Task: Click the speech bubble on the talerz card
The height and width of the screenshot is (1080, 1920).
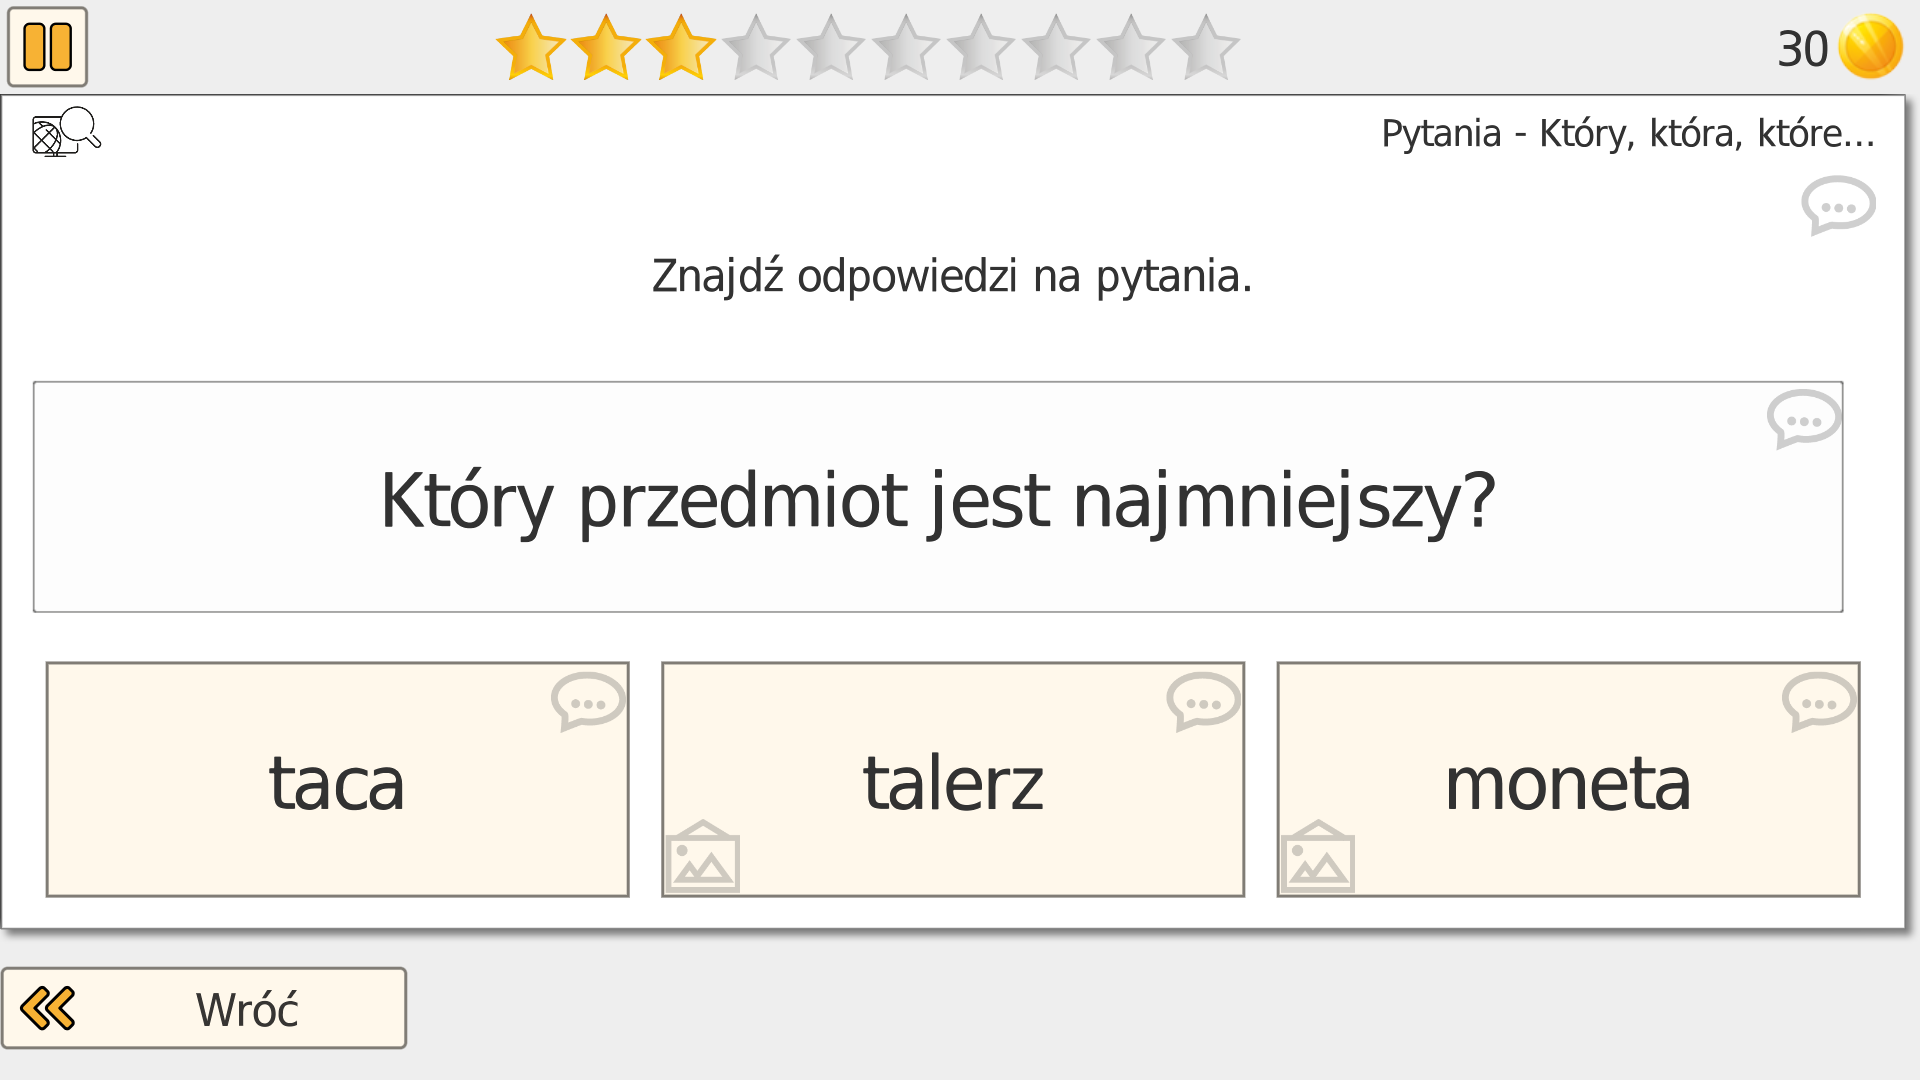Action: 1202,703
